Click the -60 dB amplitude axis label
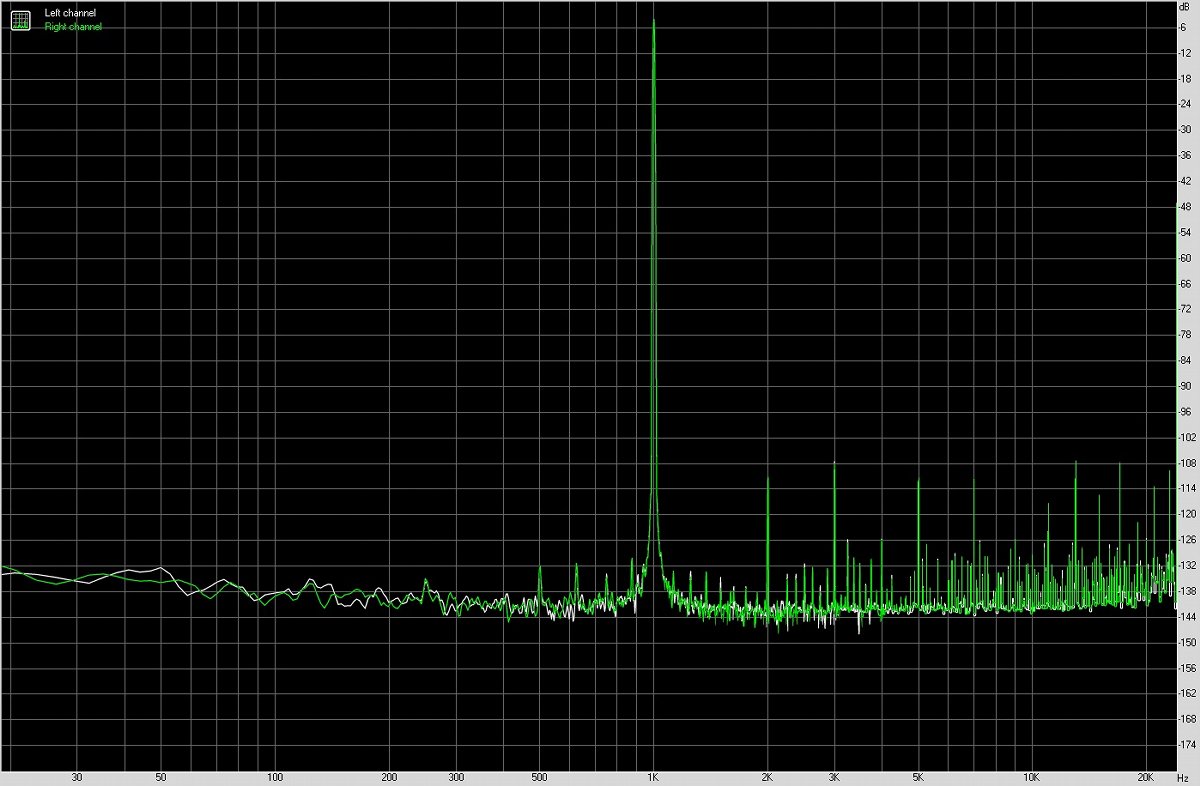 coord(1186,258)
